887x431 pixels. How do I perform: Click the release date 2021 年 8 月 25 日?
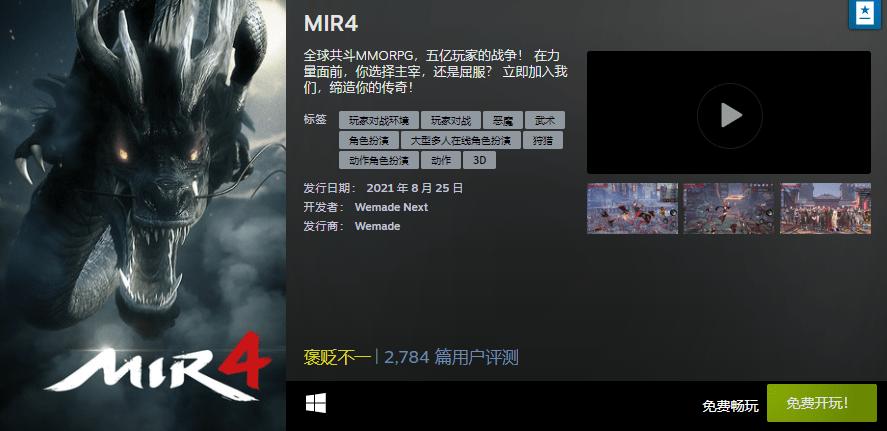[x=415, y=188]
